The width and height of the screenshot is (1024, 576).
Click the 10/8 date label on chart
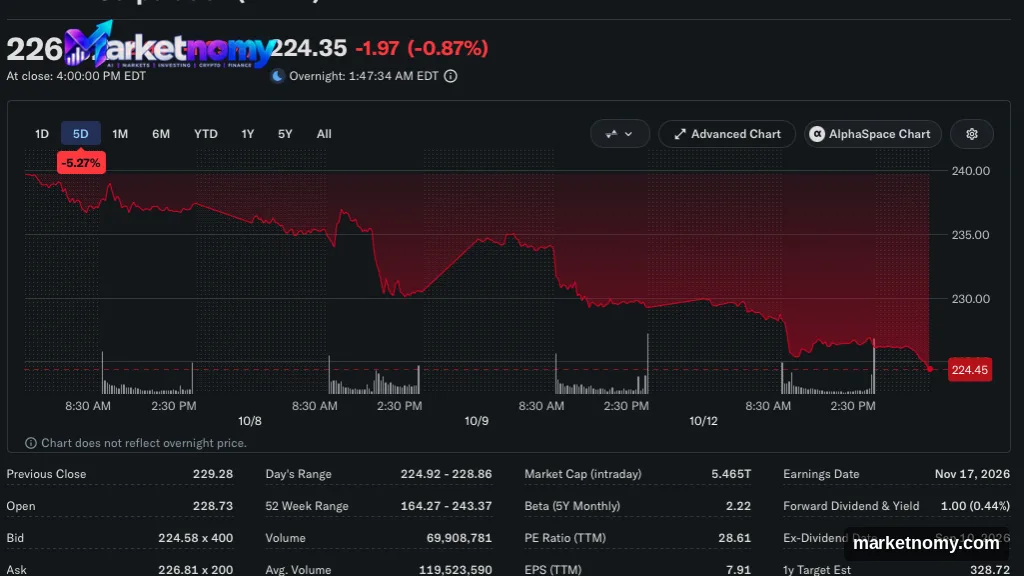click(249, 421)
